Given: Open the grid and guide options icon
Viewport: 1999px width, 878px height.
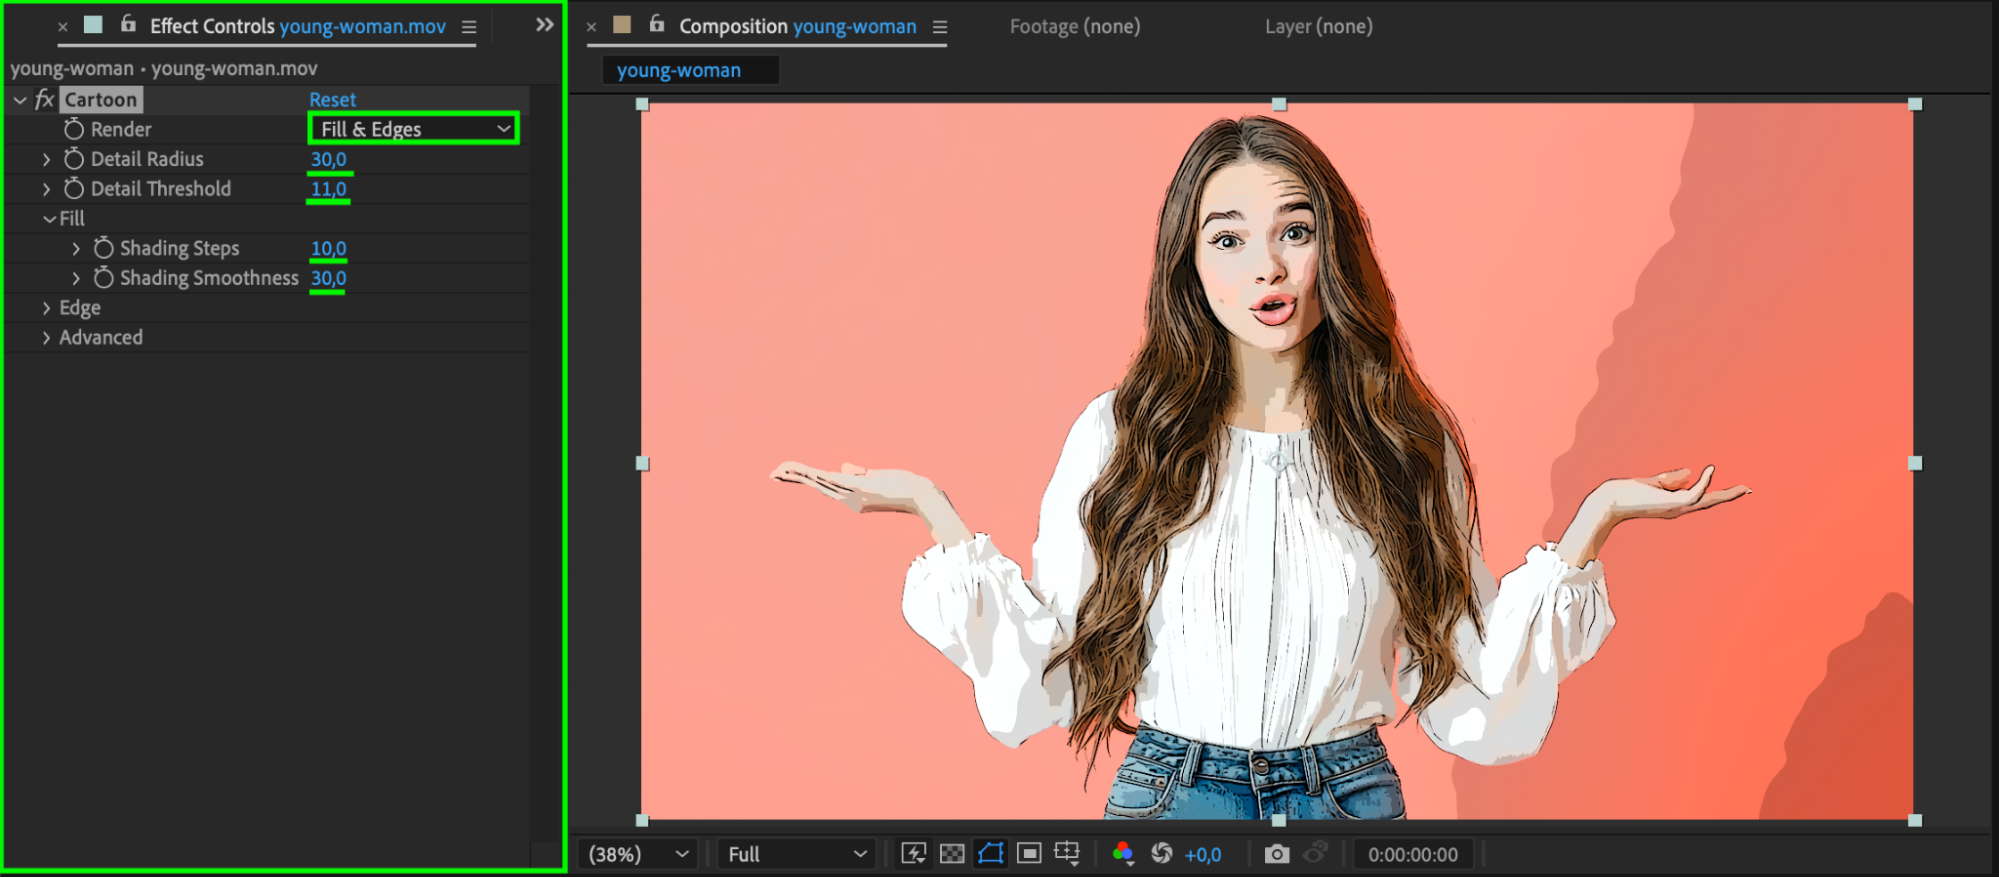Looking at the screenshot, I should pyautogui.click(x=1067, y=853).
